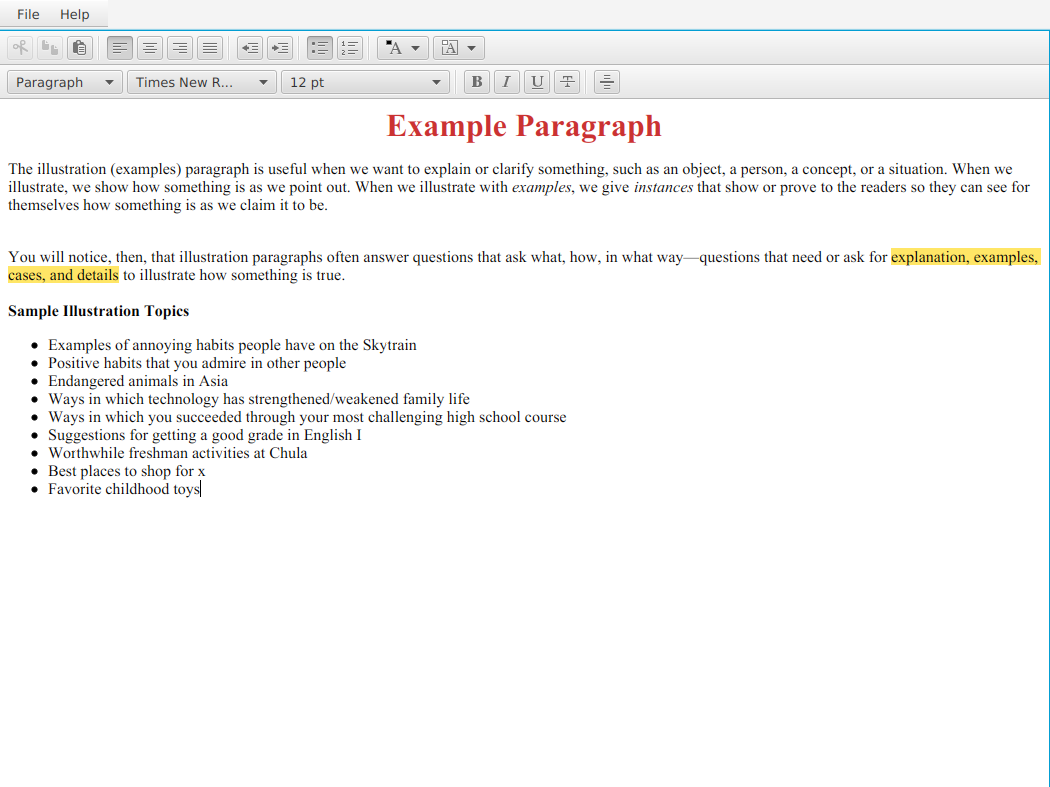
Task: Increase the paragraph indent
Action: coord(280,47)
